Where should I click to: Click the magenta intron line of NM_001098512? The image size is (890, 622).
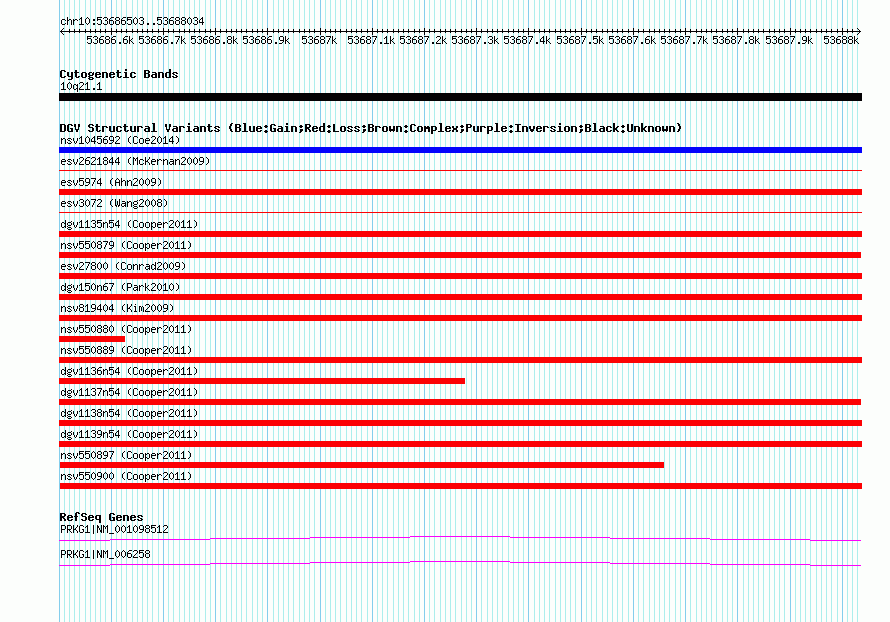pyautogui.click(x=460, y=537)
